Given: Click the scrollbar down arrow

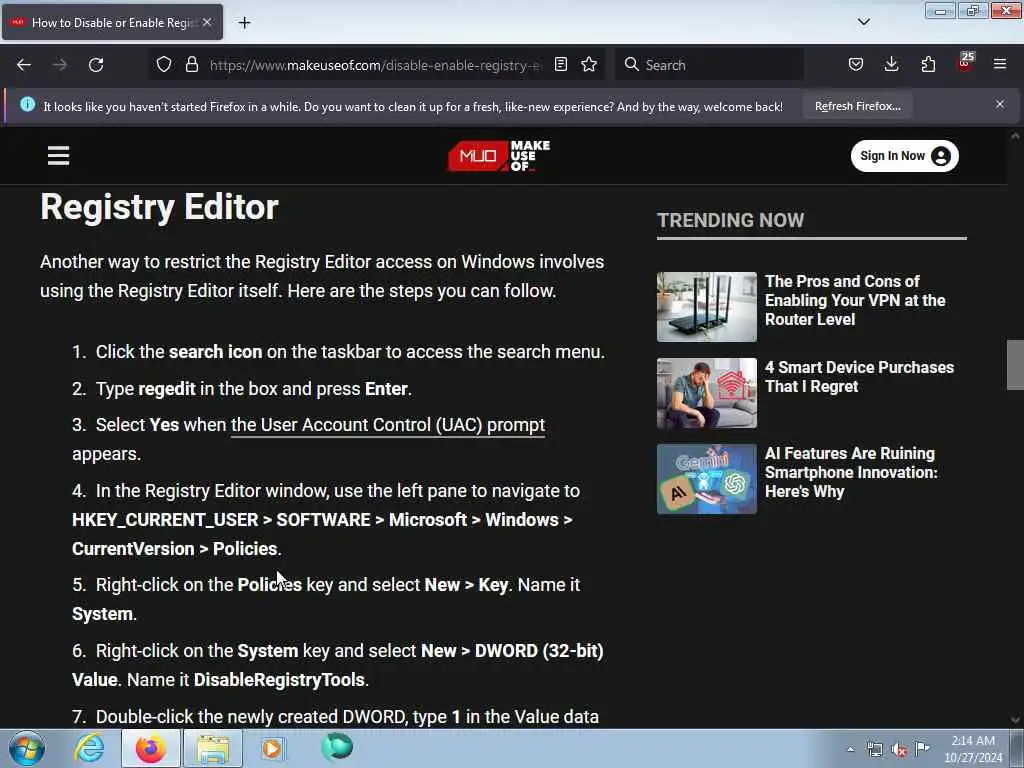Looking at the screenshot, I should (x=1015, y=720).
